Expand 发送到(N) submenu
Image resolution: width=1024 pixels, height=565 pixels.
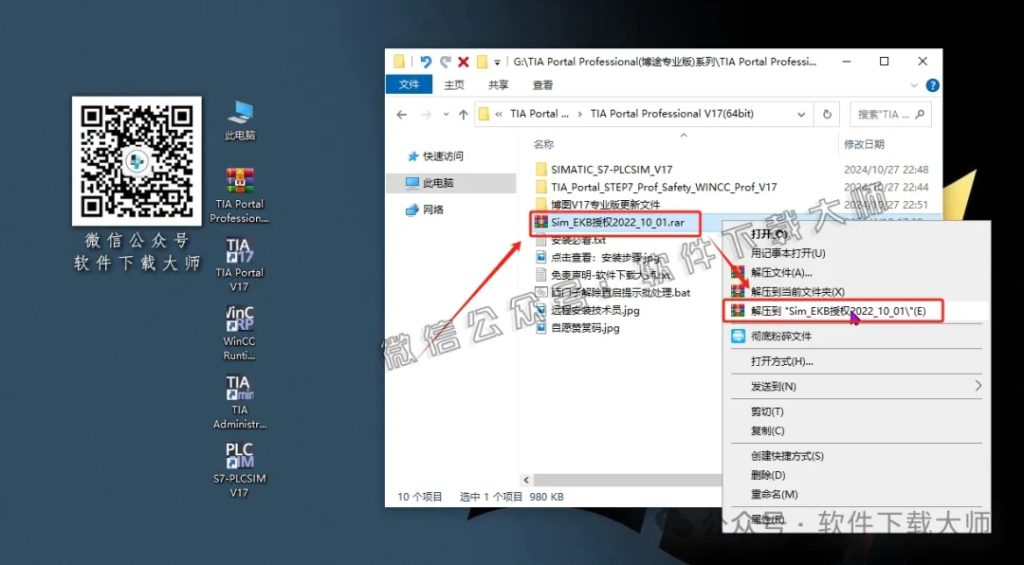pyautogui.click(x=856, y=386)
